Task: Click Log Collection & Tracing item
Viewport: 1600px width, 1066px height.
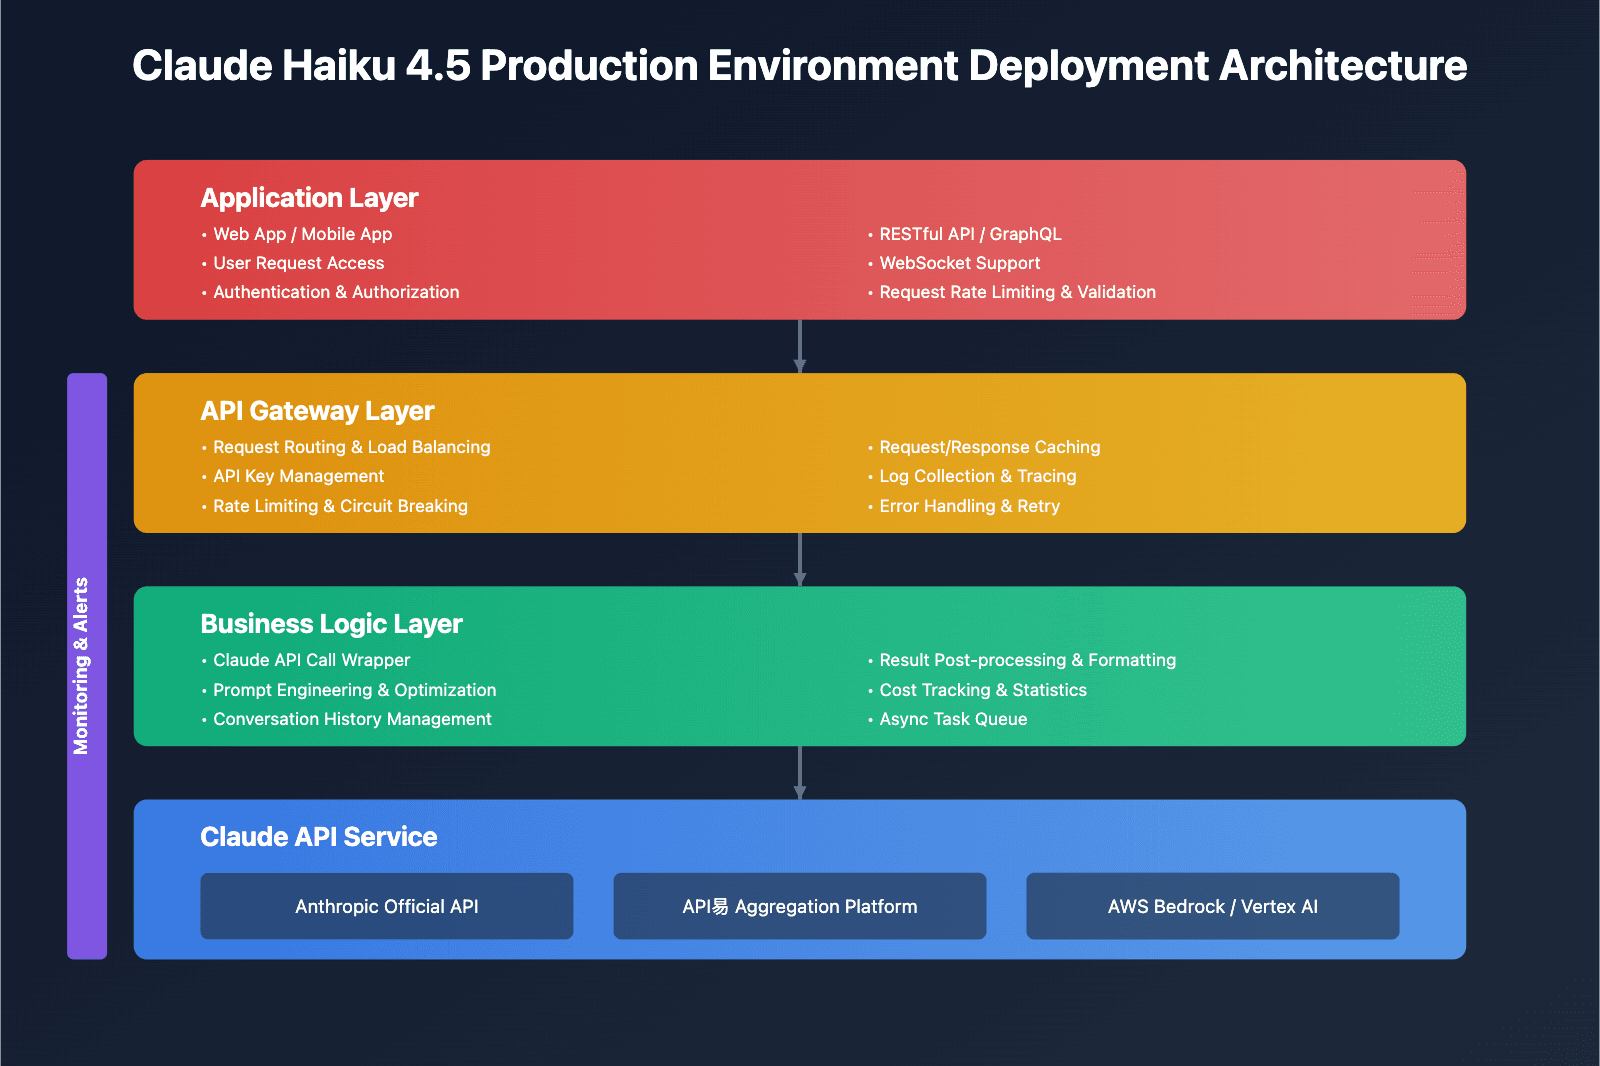Action: (x=977, y=476)
